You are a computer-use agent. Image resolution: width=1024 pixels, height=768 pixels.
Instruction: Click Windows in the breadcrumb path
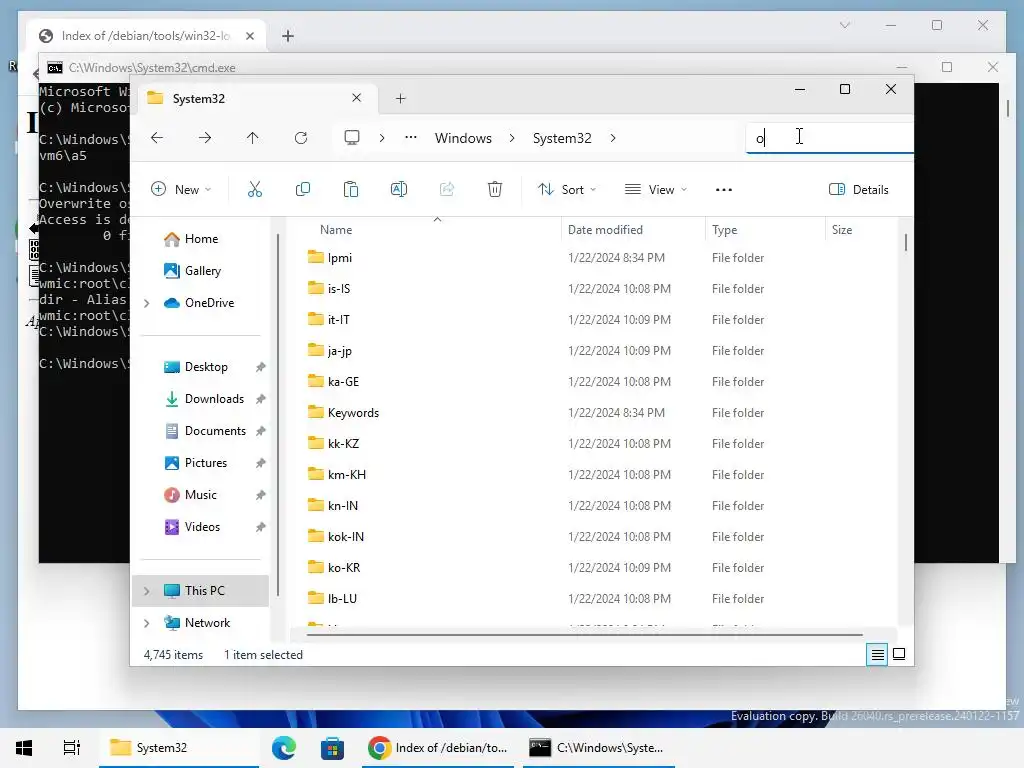[463, 138]
